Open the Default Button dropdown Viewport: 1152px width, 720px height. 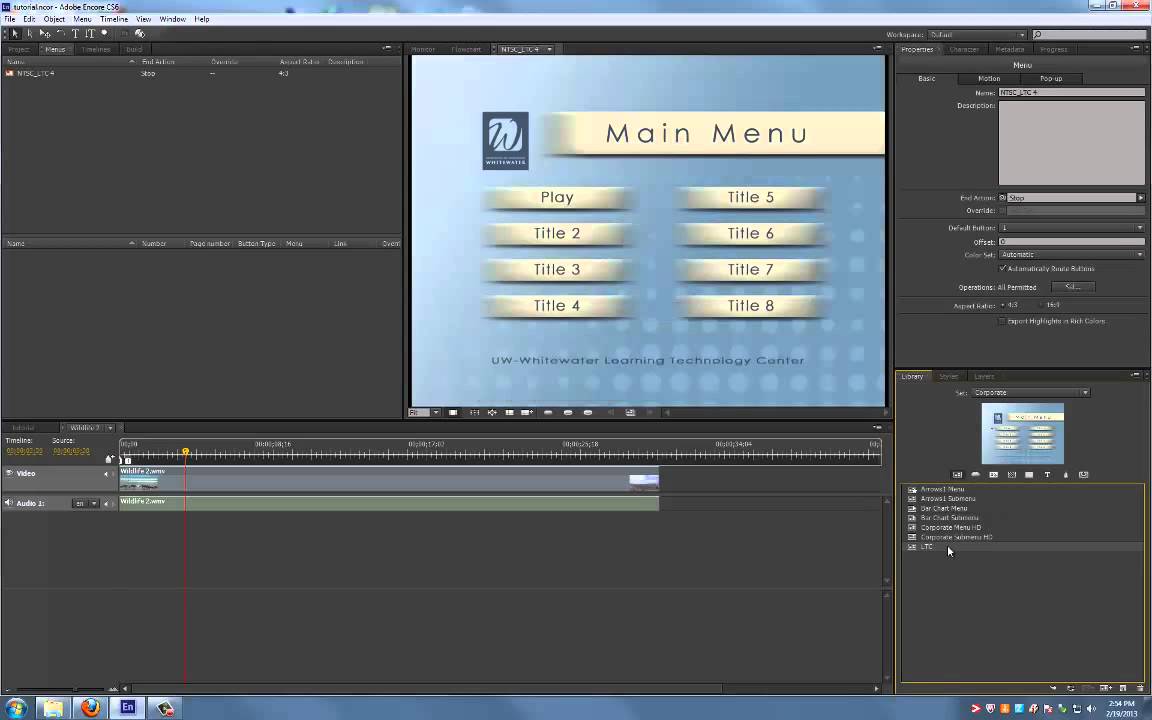coord(1071,228)
